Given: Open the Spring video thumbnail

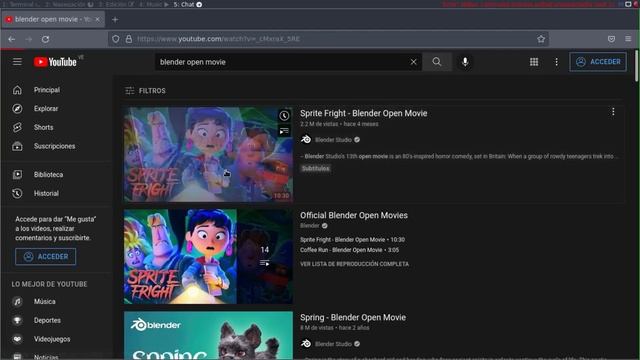Looking at the screenshot, I should [208, 336].
